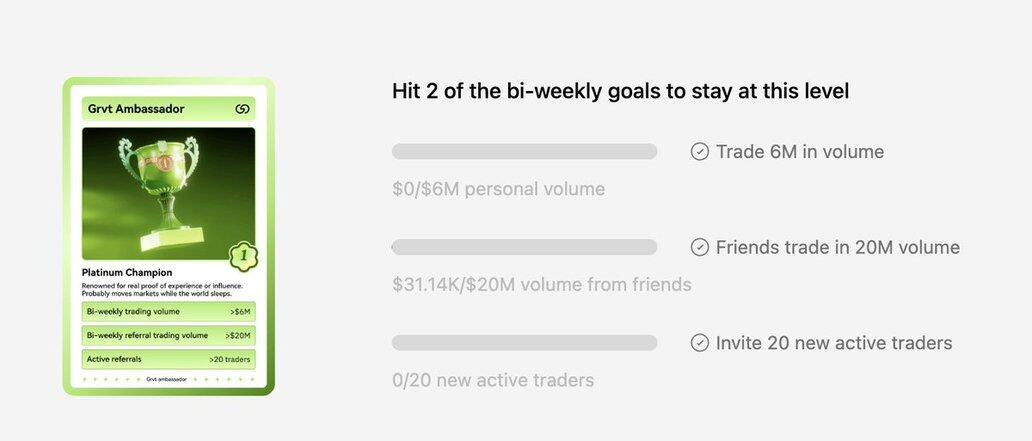Select the Bi-weekly referral trading volume row
The image size is (1032, 441).
(x=168, y=335)
